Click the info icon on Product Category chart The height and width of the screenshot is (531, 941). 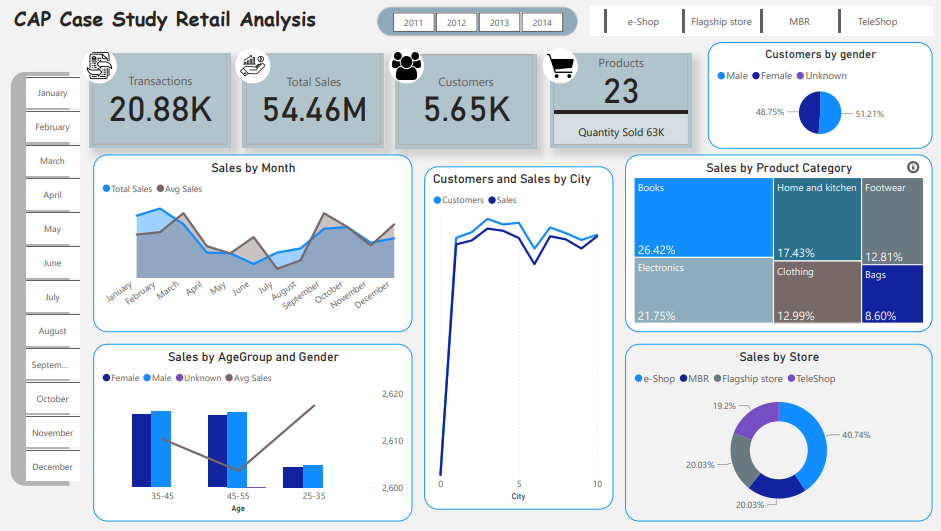[912, 168]
